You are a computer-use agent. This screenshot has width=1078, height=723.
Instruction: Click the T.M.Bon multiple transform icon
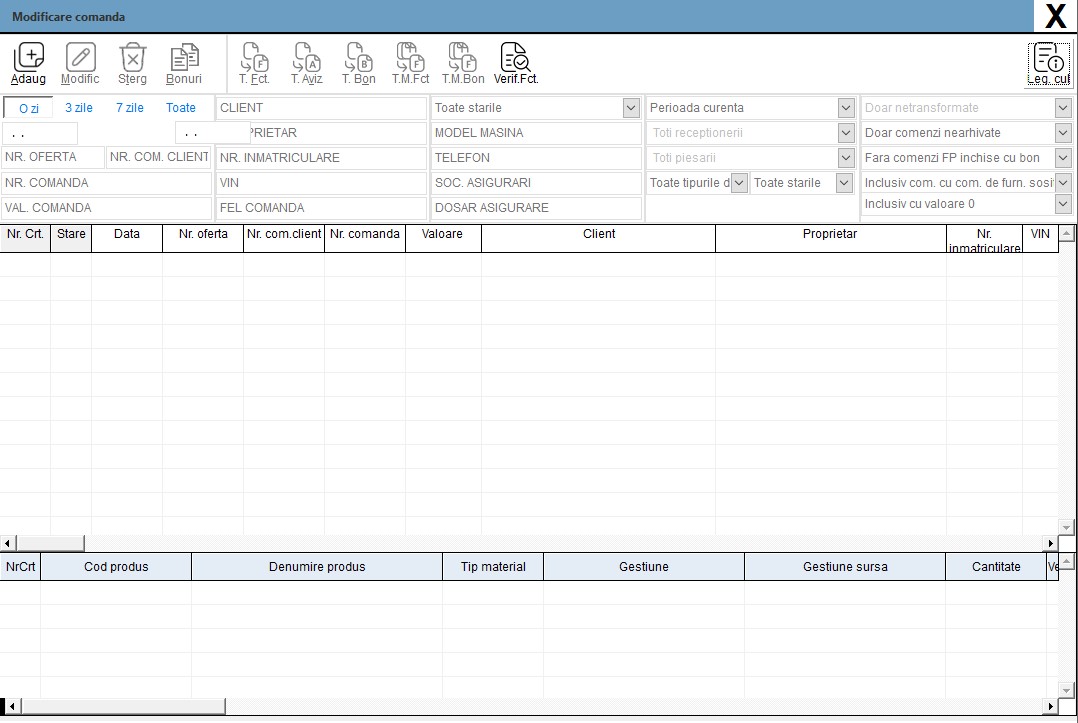click(463, 63)
